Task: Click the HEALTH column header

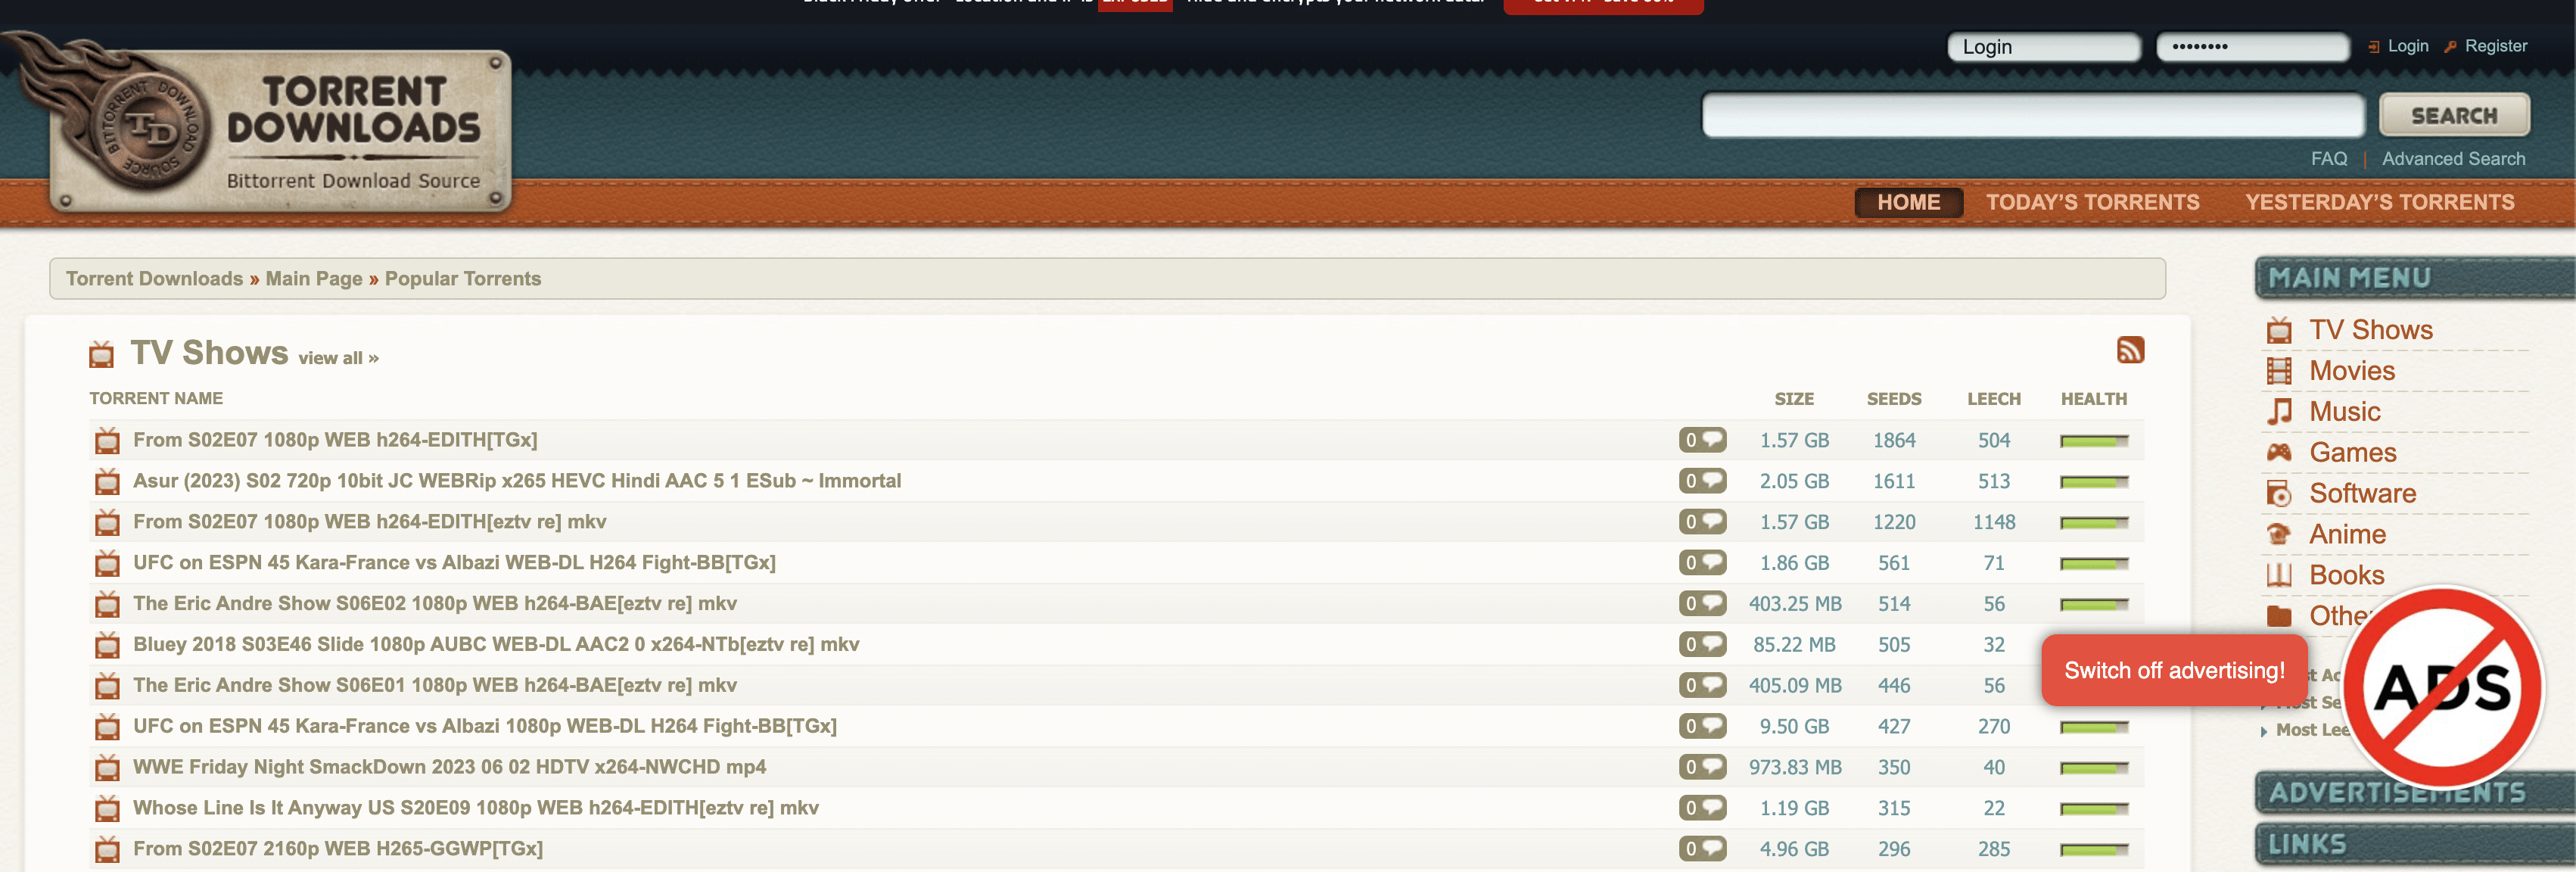Action: point(2093,399)
